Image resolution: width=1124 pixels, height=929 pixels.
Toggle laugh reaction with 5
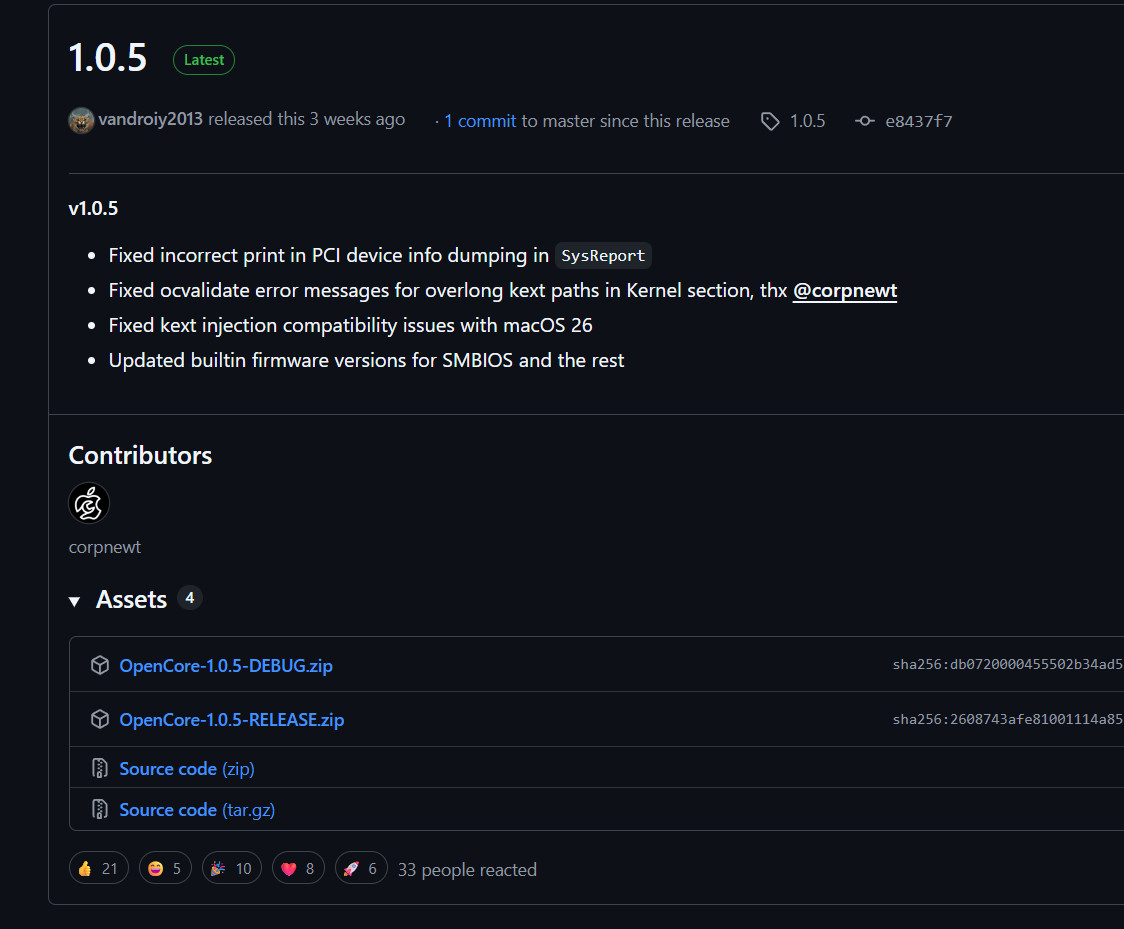(165, 869)
